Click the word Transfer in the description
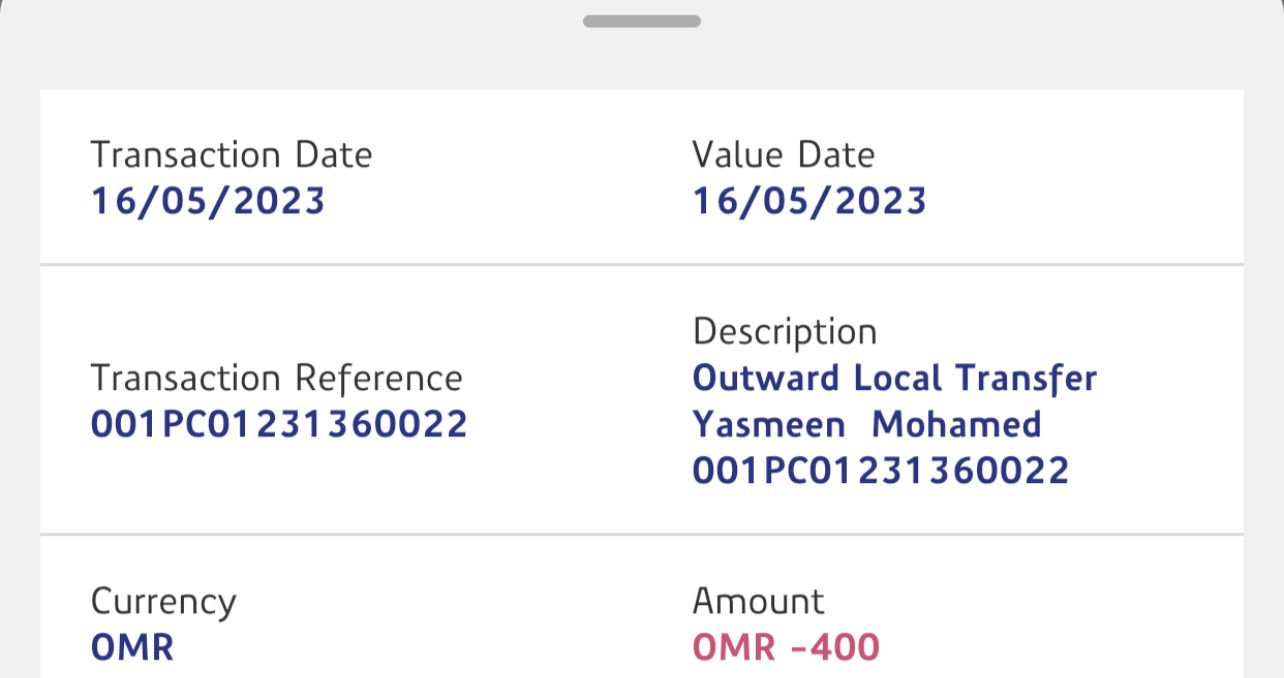Screen dimensions: 1284x678 (x=1026, y=378)
